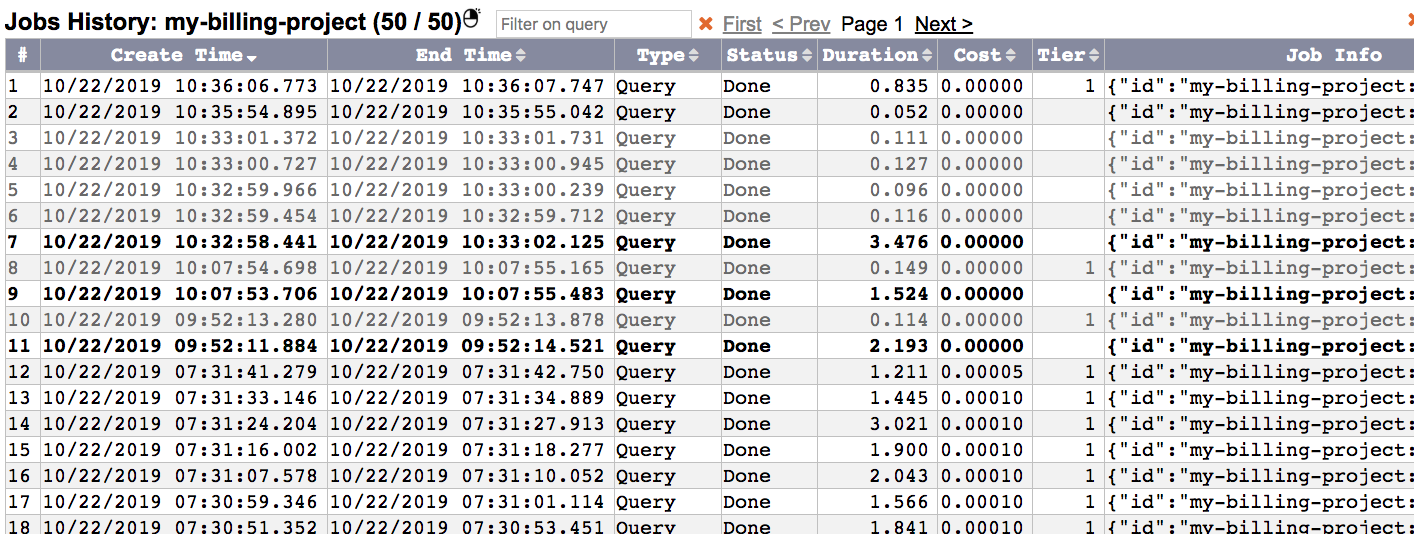This screenshot has height=534, width=1414.
Task: Click the Status column sort arrows
Action: [806, 55]
